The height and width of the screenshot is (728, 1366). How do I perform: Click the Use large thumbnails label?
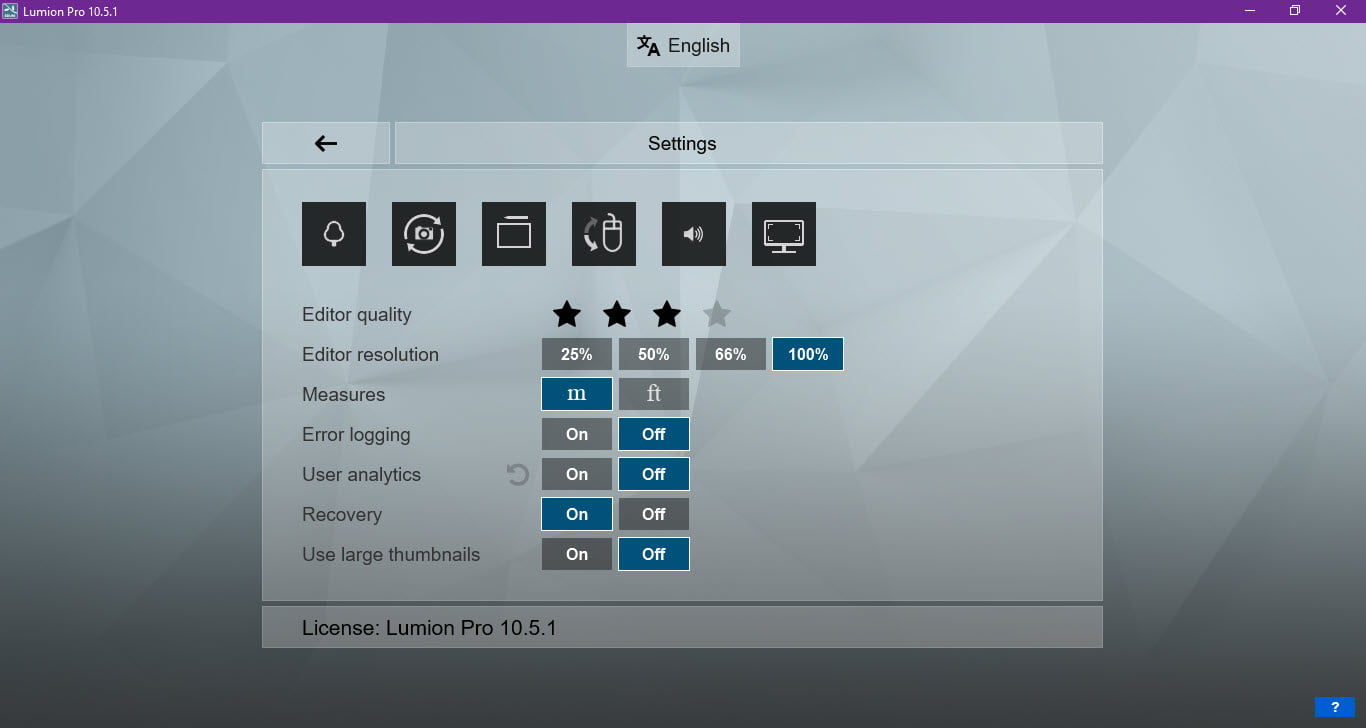point(391,554)
